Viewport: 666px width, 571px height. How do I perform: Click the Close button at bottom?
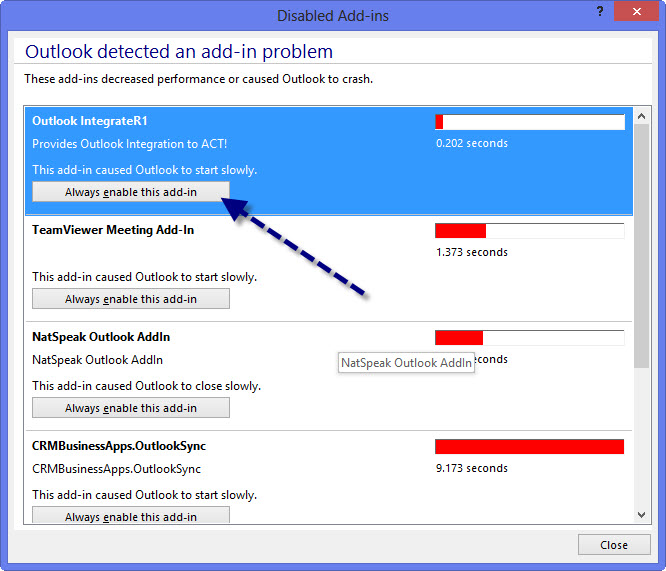pos(614,545)
